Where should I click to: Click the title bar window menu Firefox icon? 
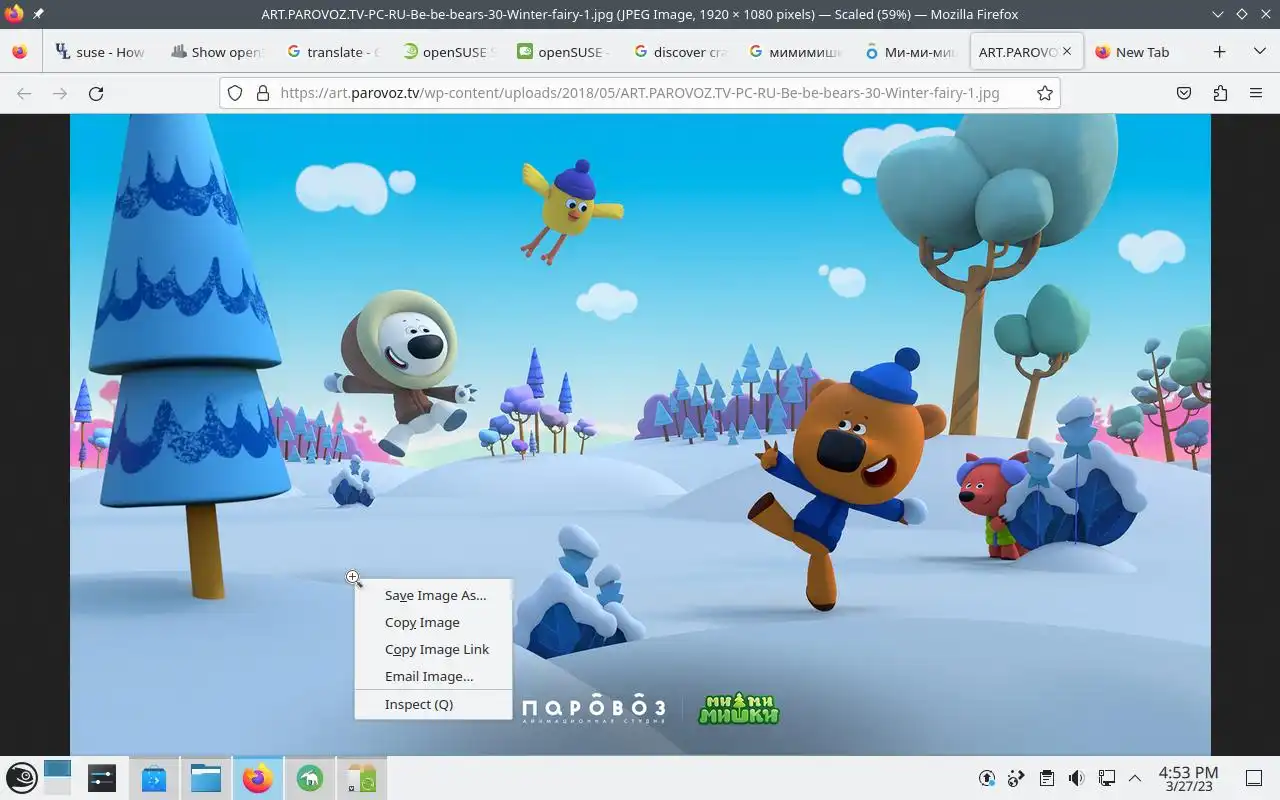[x=14, y=14]
